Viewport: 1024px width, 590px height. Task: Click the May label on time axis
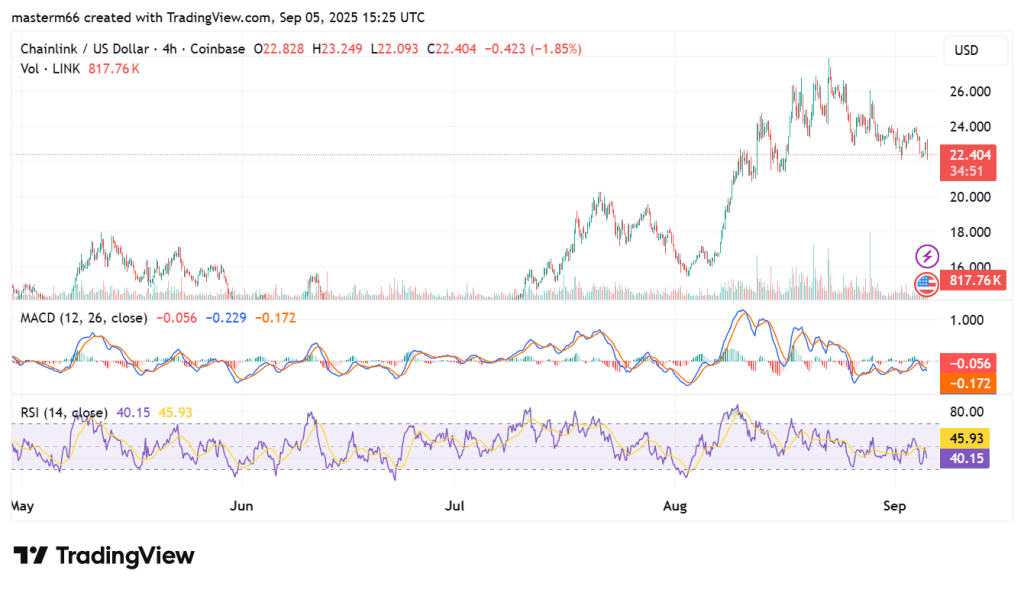(x=23, y=506)
